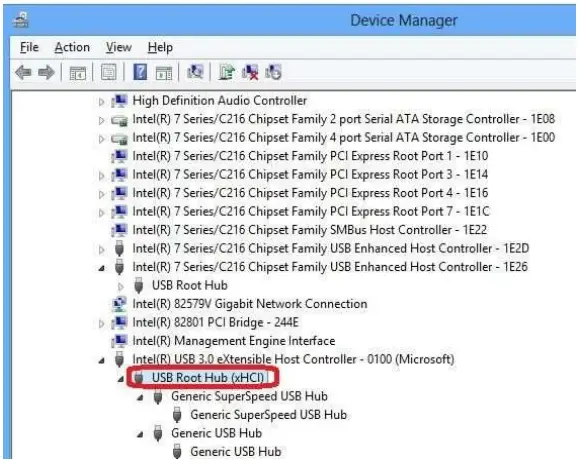
Task: Expand the High Definition Audio Controller node
Action: (101, 101)
